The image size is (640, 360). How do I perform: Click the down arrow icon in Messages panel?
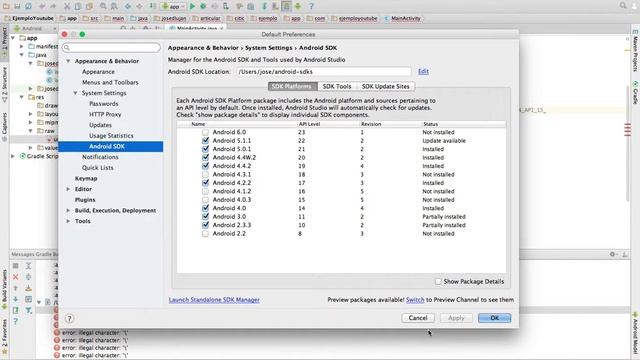(x=16, y=299)
